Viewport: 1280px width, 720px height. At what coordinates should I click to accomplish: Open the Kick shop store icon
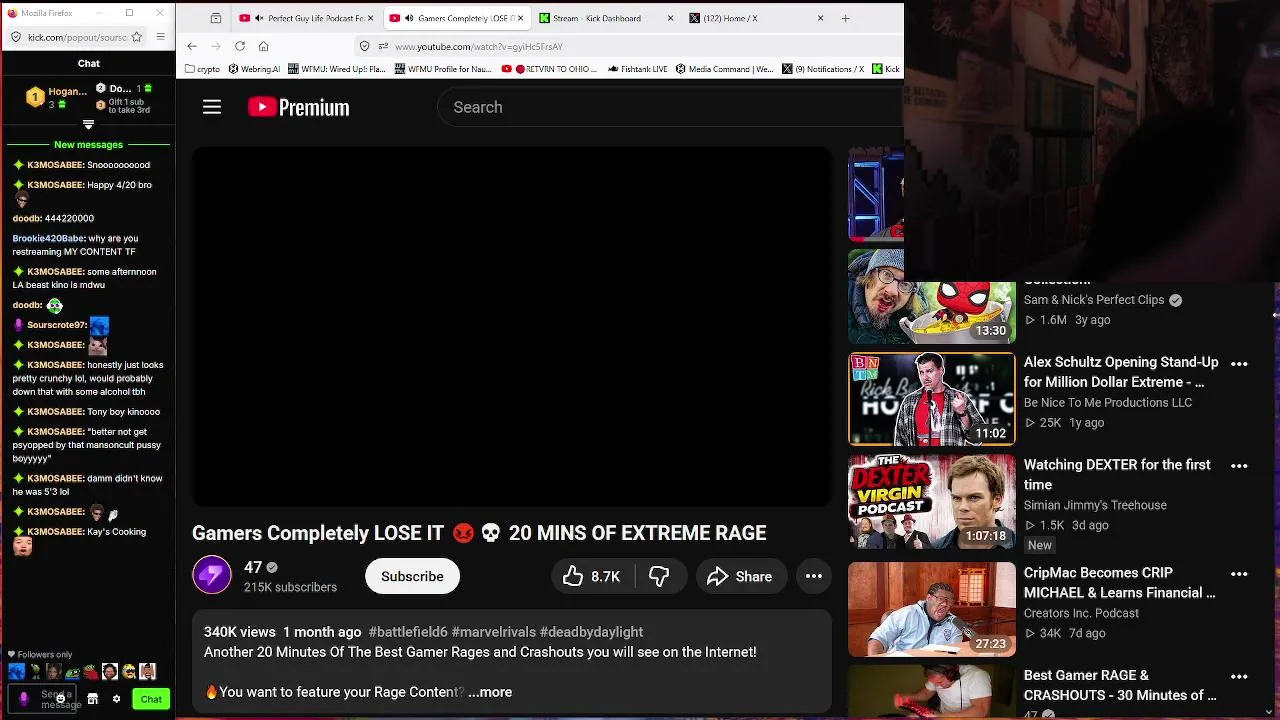[93, 699]
